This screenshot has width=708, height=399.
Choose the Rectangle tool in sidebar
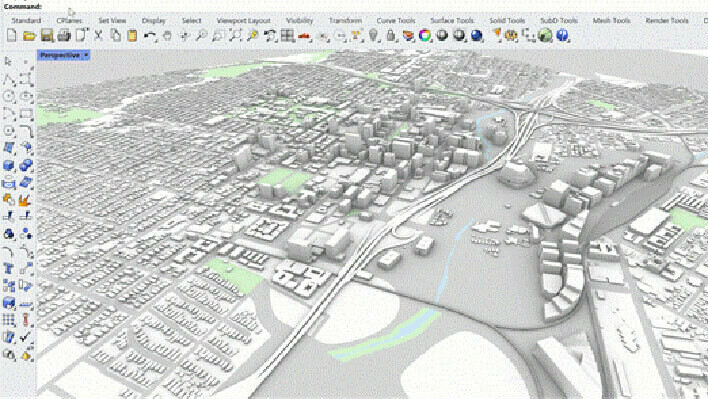click(26, 113)
